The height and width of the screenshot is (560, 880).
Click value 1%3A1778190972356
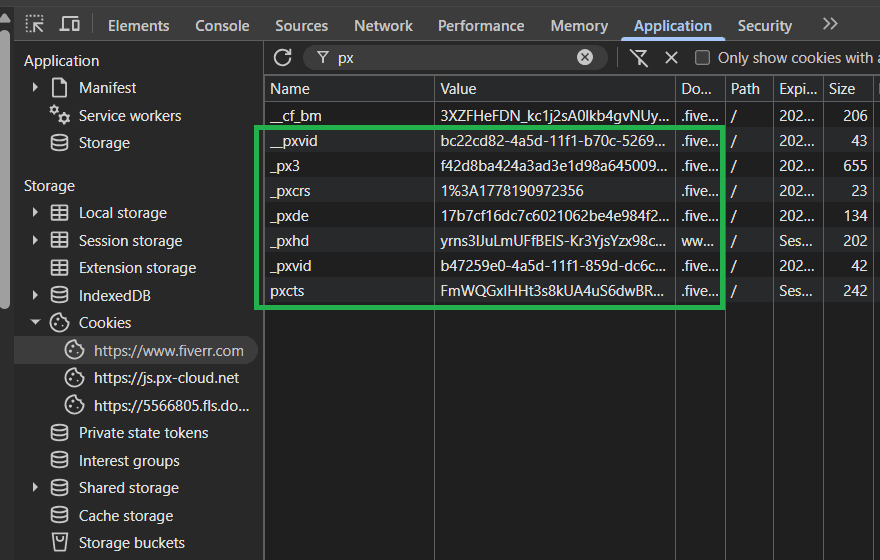point(512,191)
